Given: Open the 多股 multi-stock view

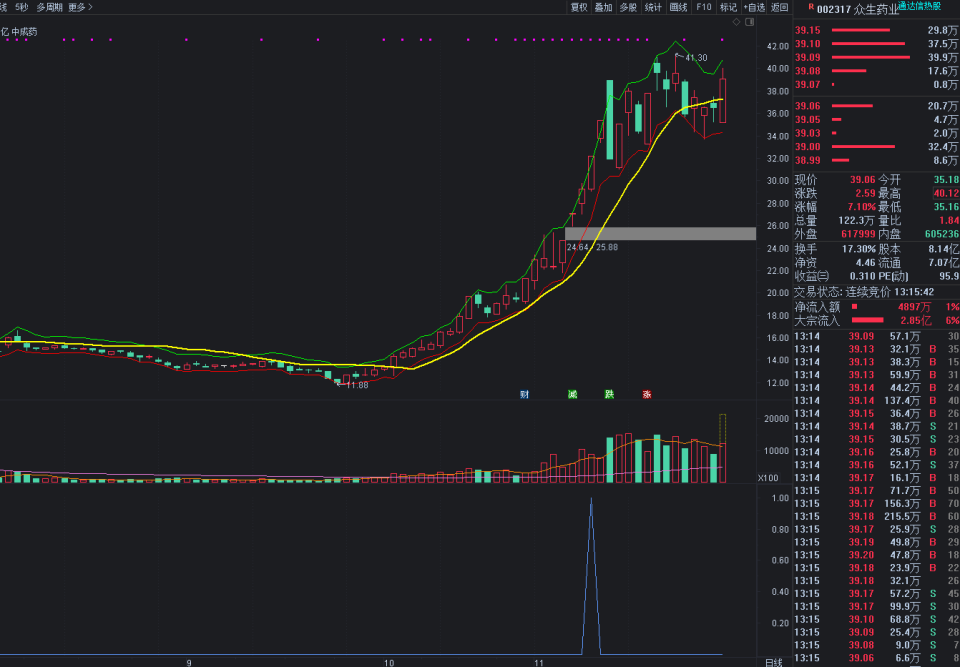Looking at the screenshot, I should (628, 7).
